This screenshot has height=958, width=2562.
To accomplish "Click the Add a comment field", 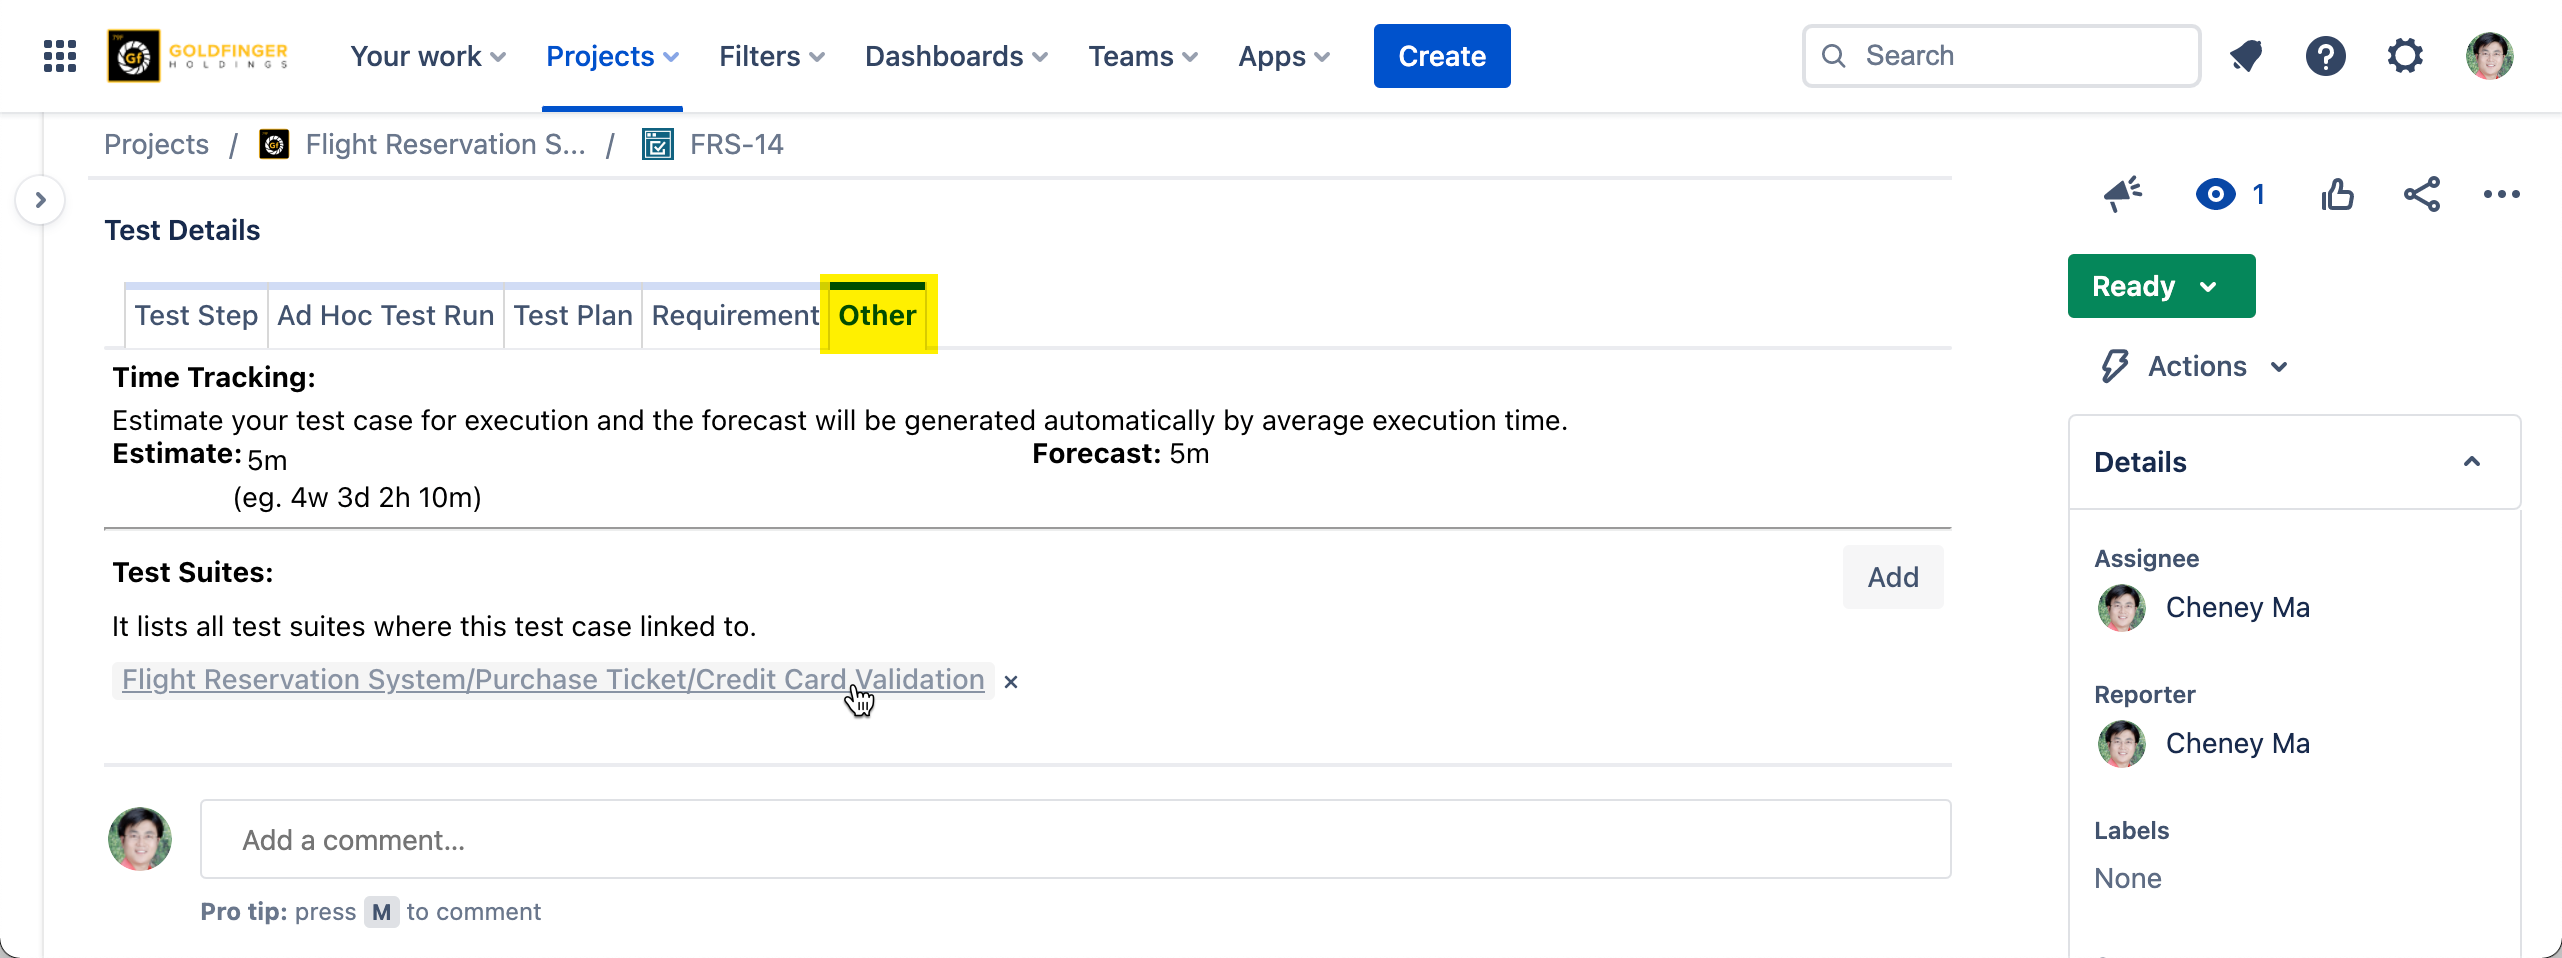I will pos(1074,840).
